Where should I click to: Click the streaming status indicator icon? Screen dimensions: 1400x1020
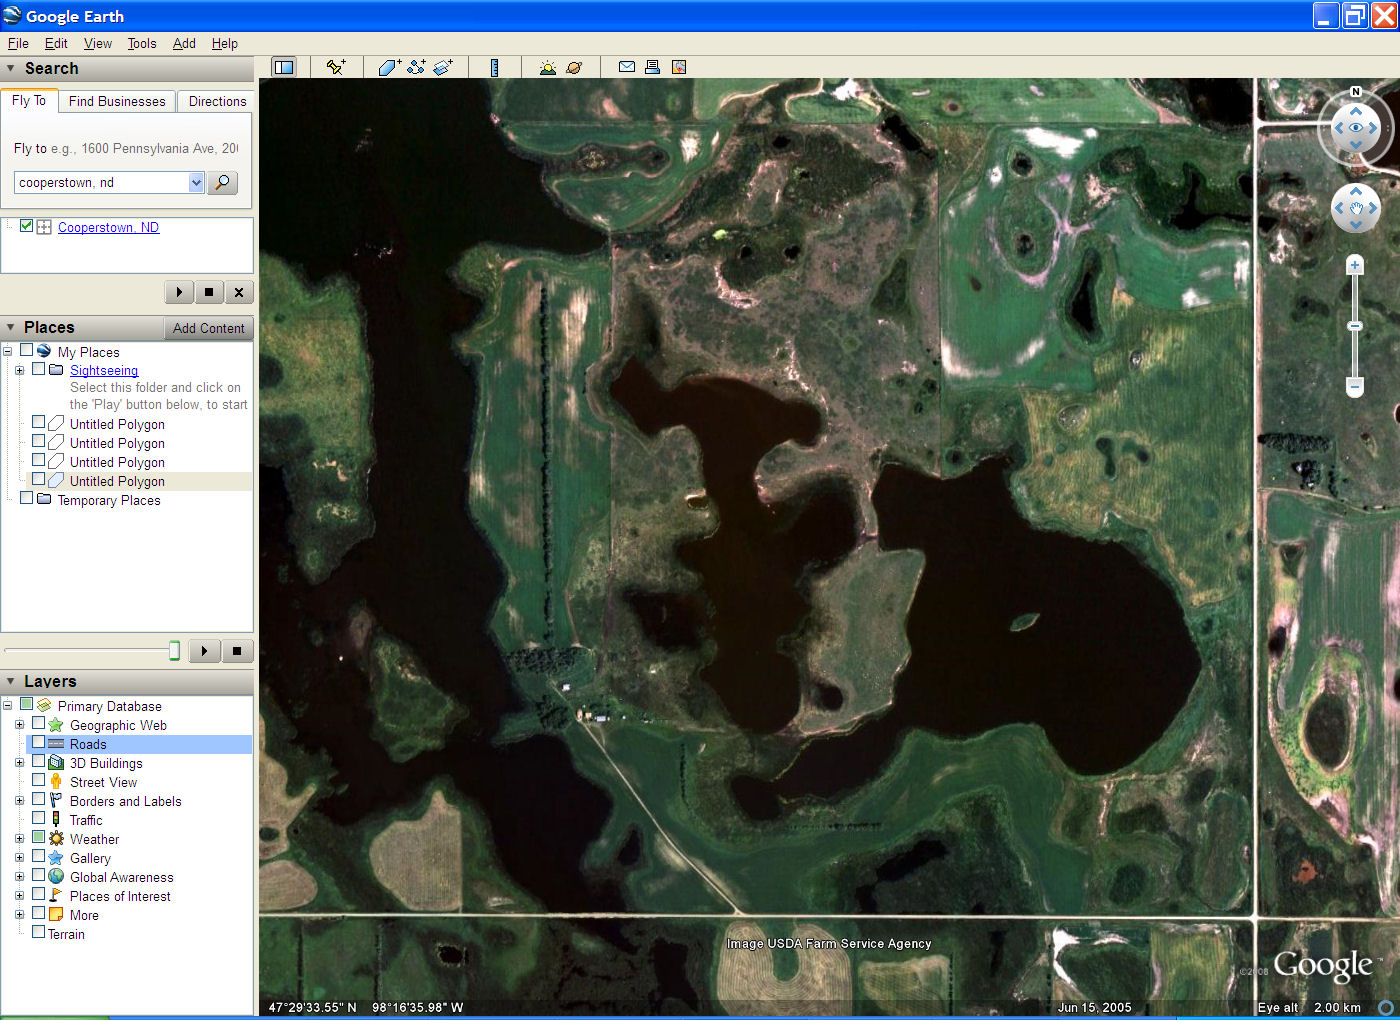(1386, 1007)
